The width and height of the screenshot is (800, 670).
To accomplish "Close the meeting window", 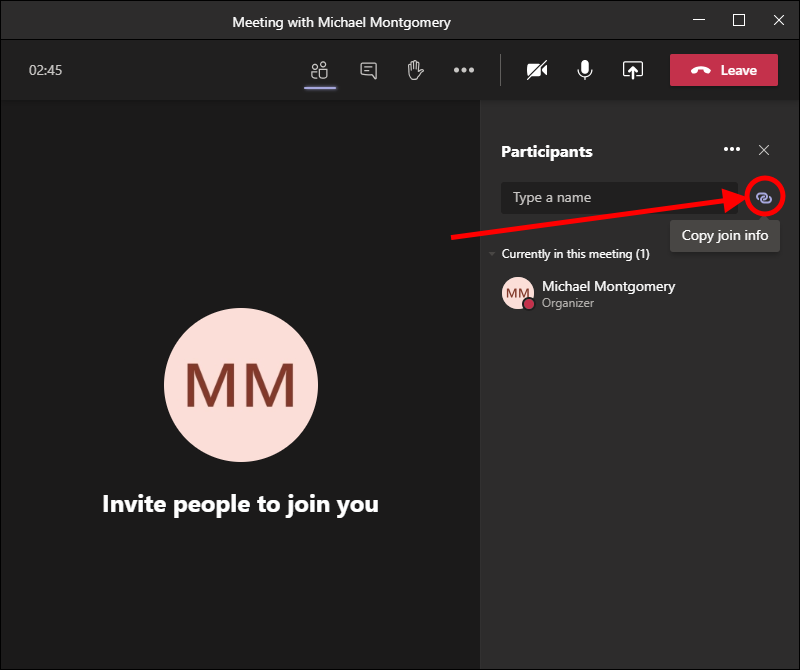I will point(779,20).
